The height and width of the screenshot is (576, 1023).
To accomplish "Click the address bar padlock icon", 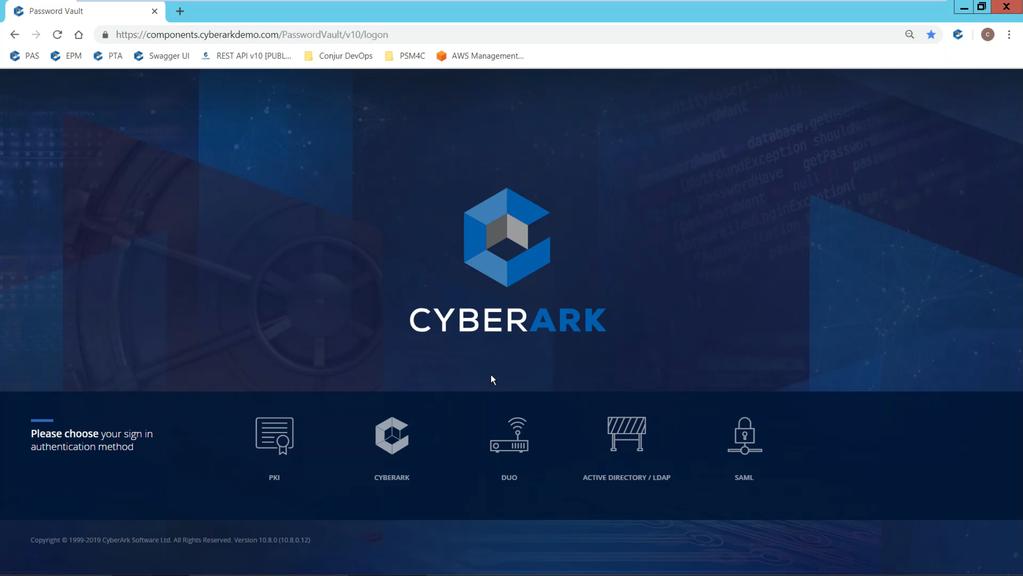I will click(x=105, y=35).
